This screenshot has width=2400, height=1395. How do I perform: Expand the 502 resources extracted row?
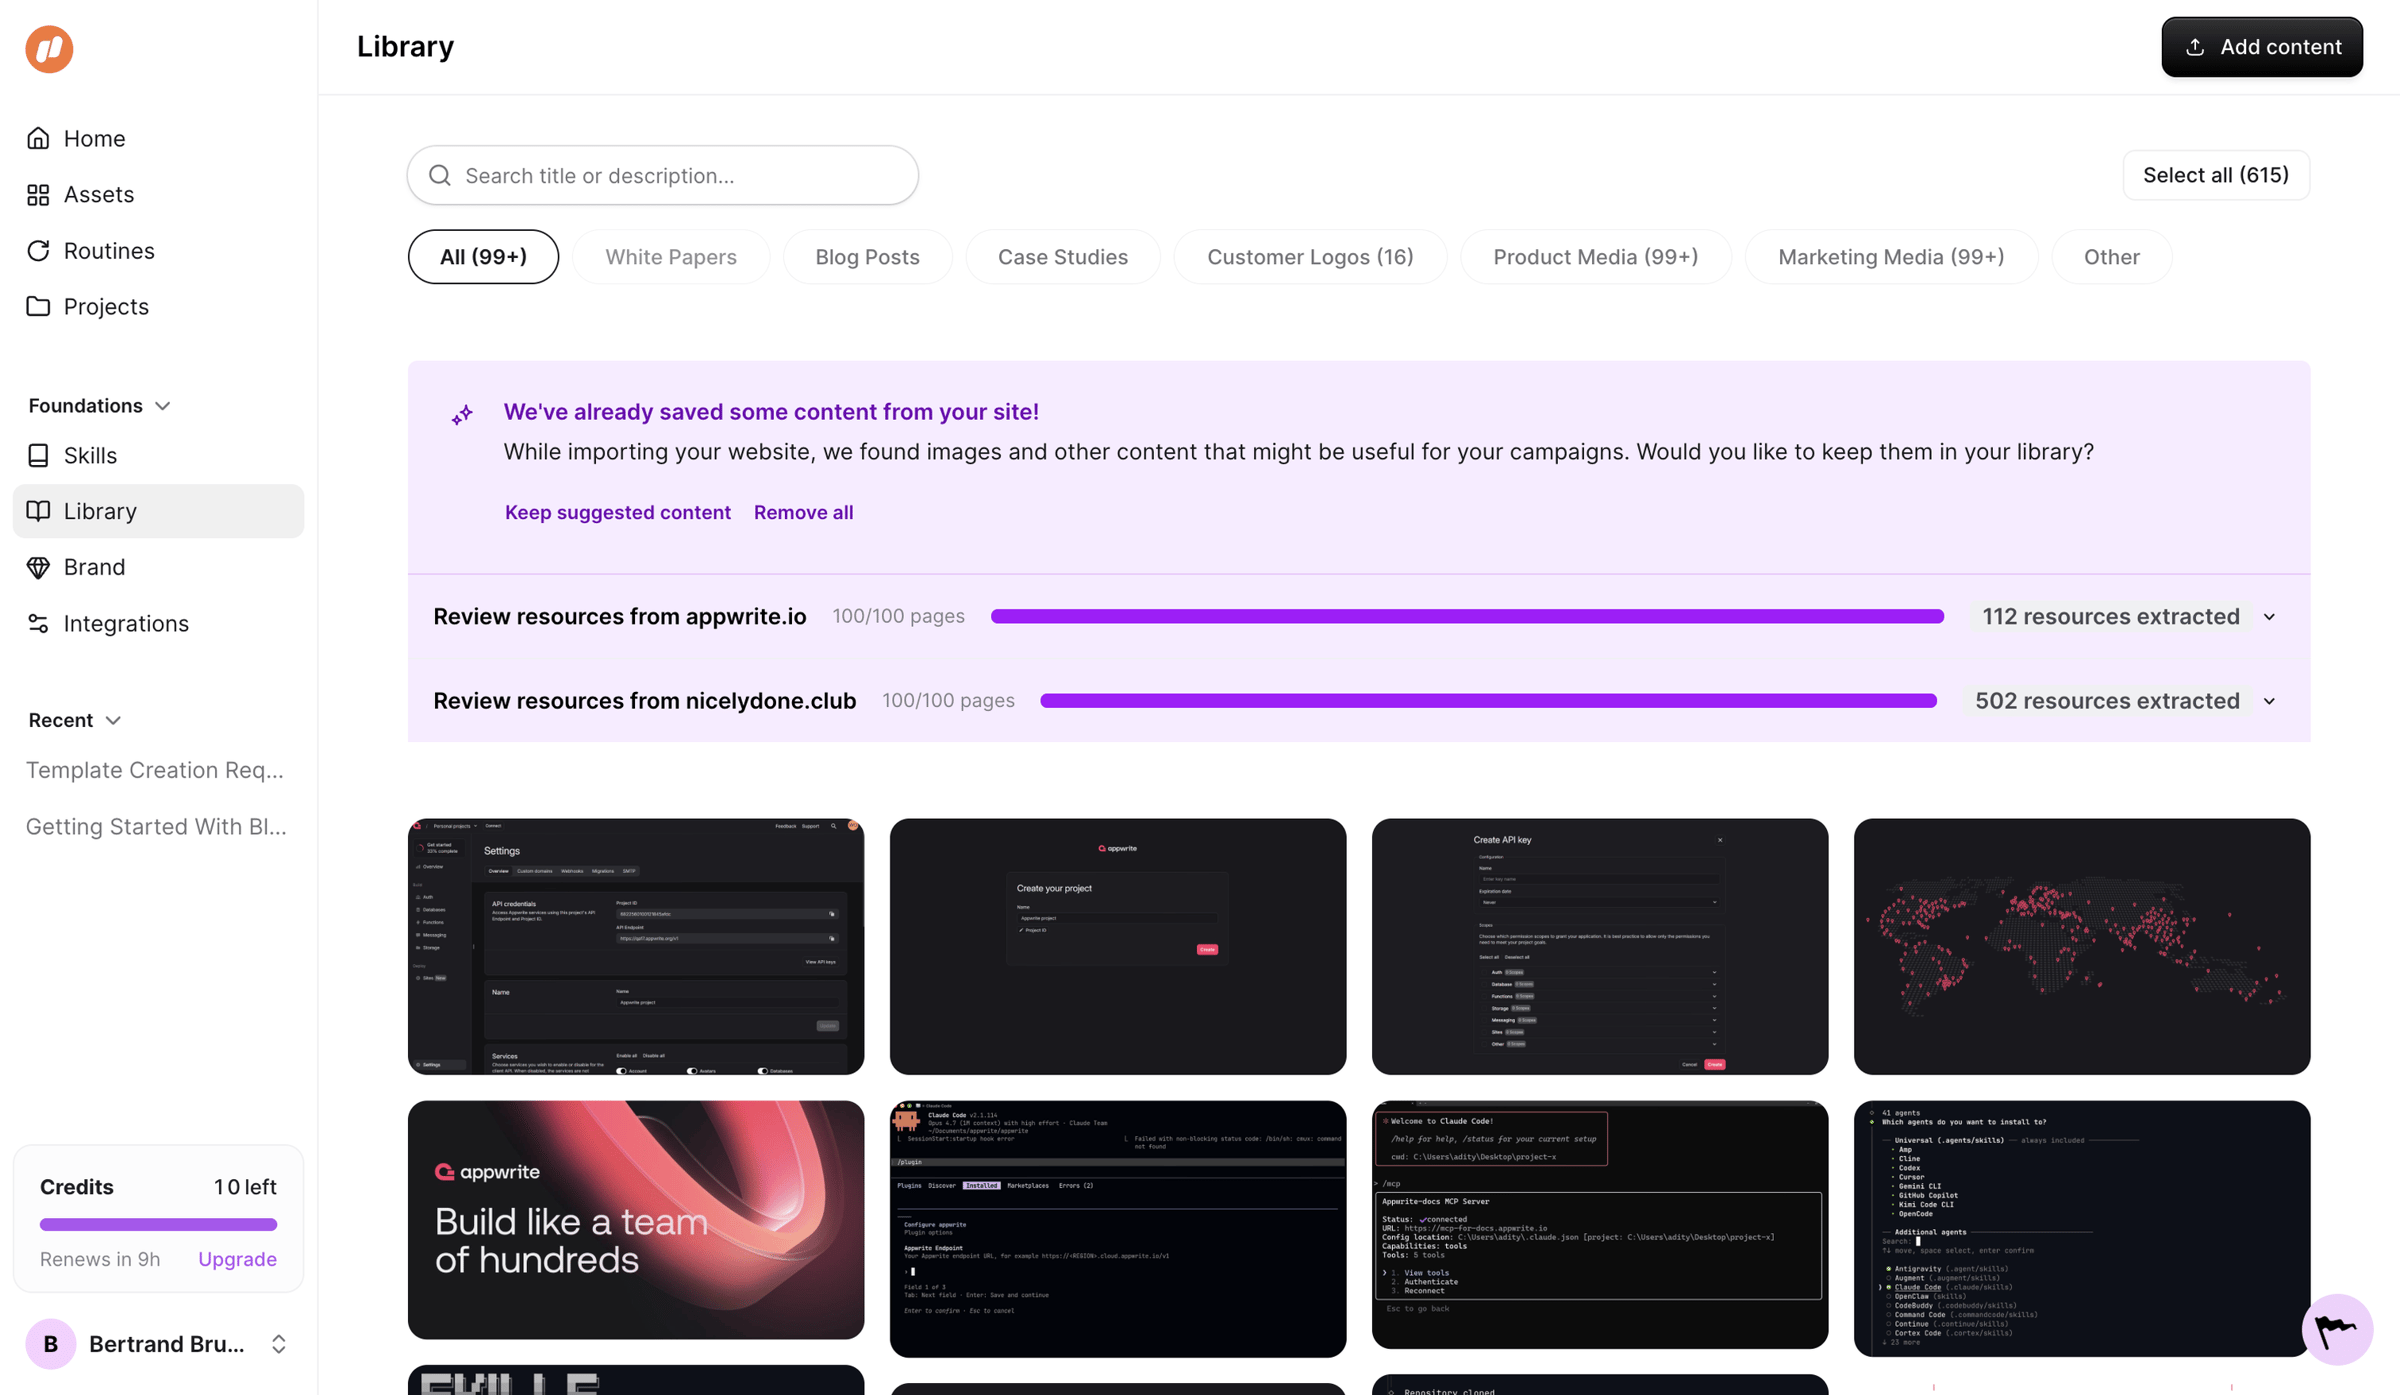point(2269,701)
